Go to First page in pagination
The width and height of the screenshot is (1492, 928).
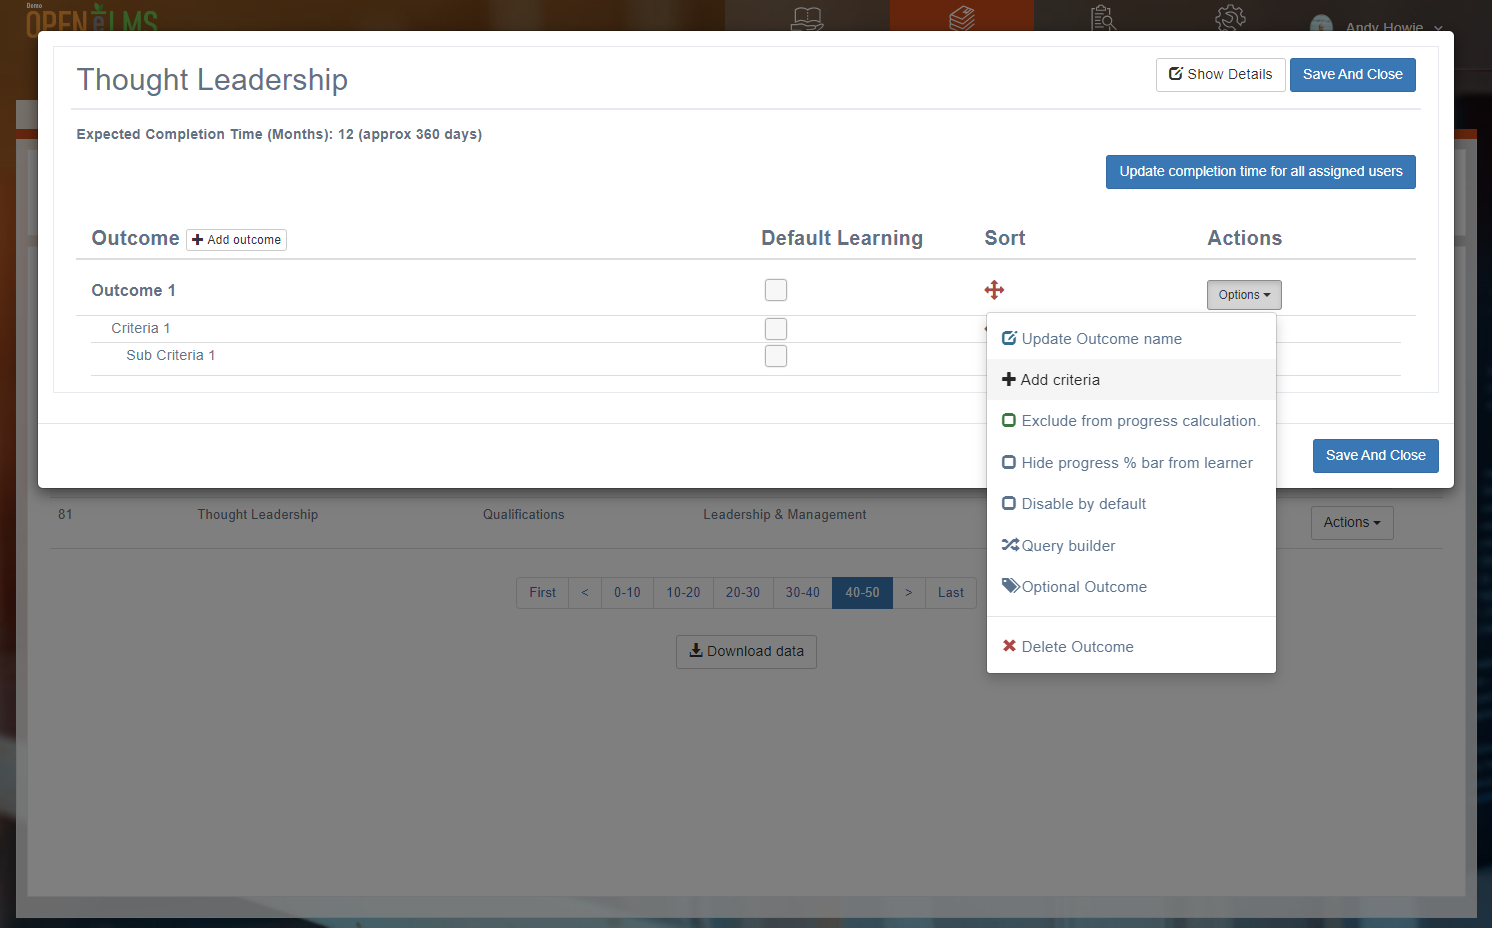point(542,593)
